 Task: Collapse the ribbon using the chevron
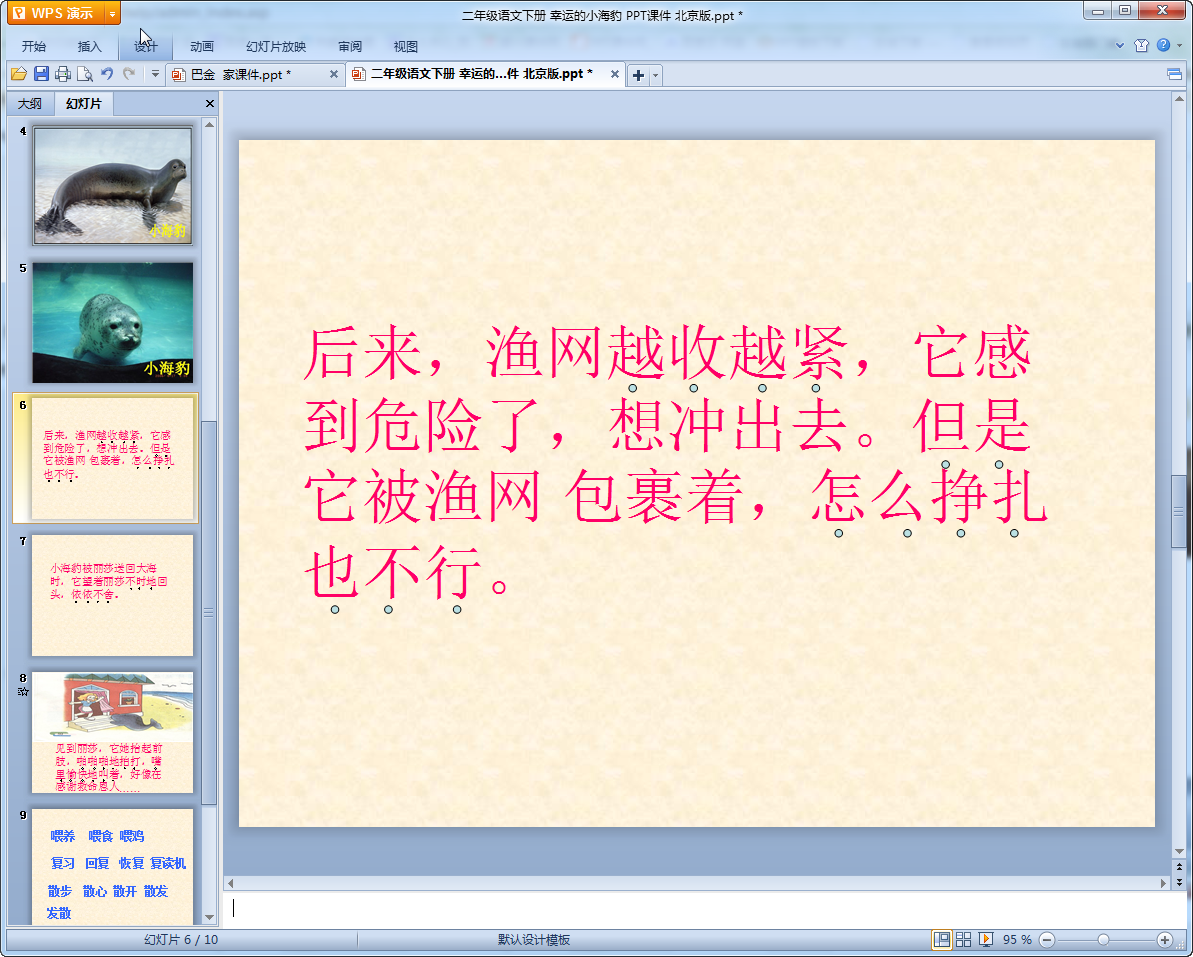(x=1119, y=46)
